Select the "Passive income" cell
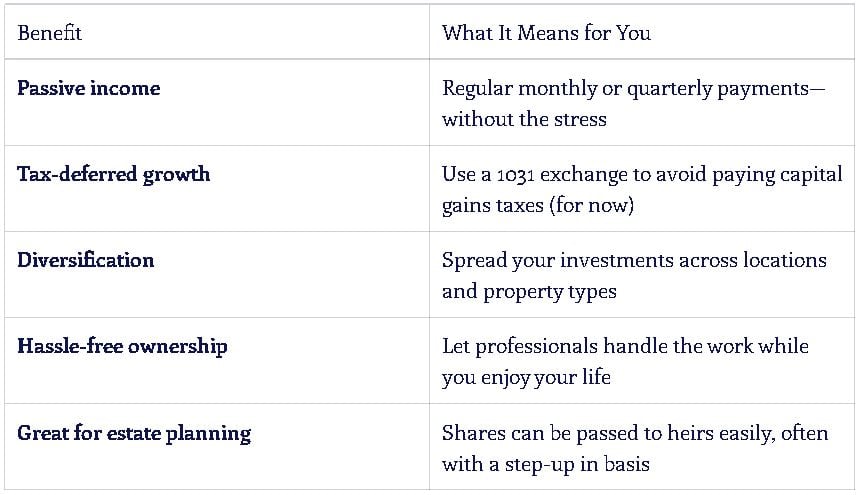860x495 pixels. pyautogui.click(x=88, y=88)
